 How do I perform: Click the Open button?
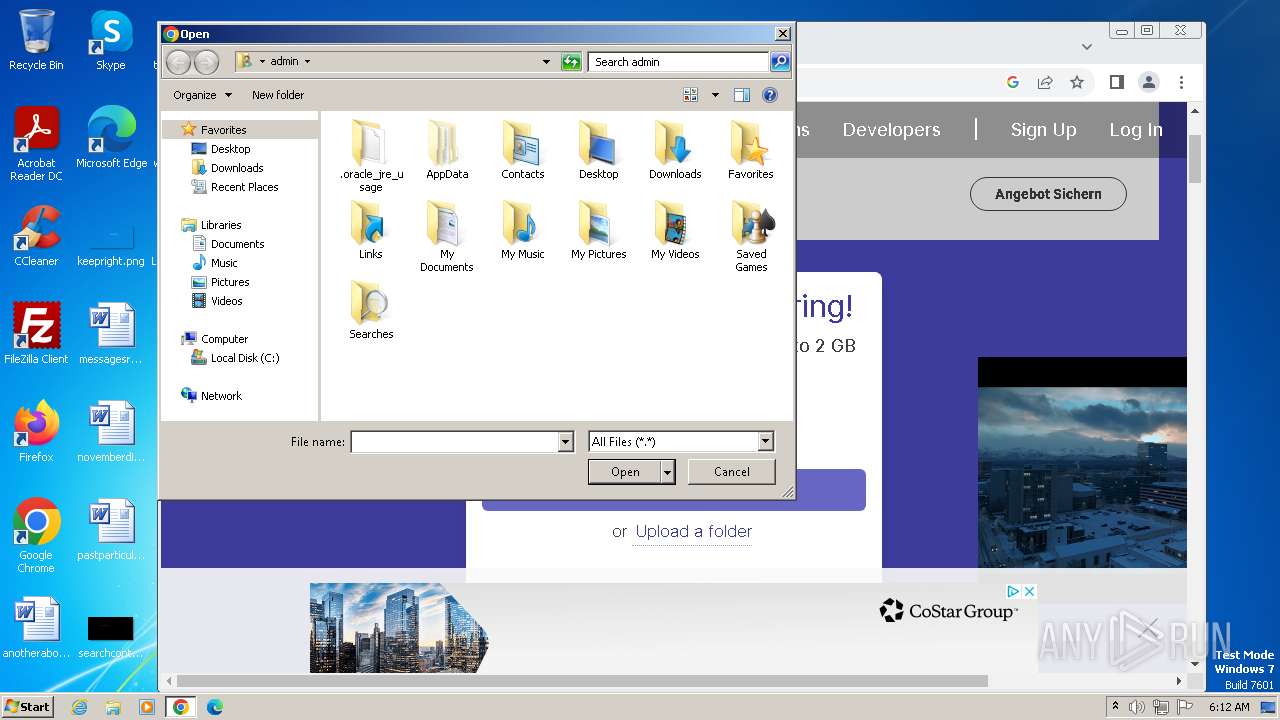click(x=625, y=472)
